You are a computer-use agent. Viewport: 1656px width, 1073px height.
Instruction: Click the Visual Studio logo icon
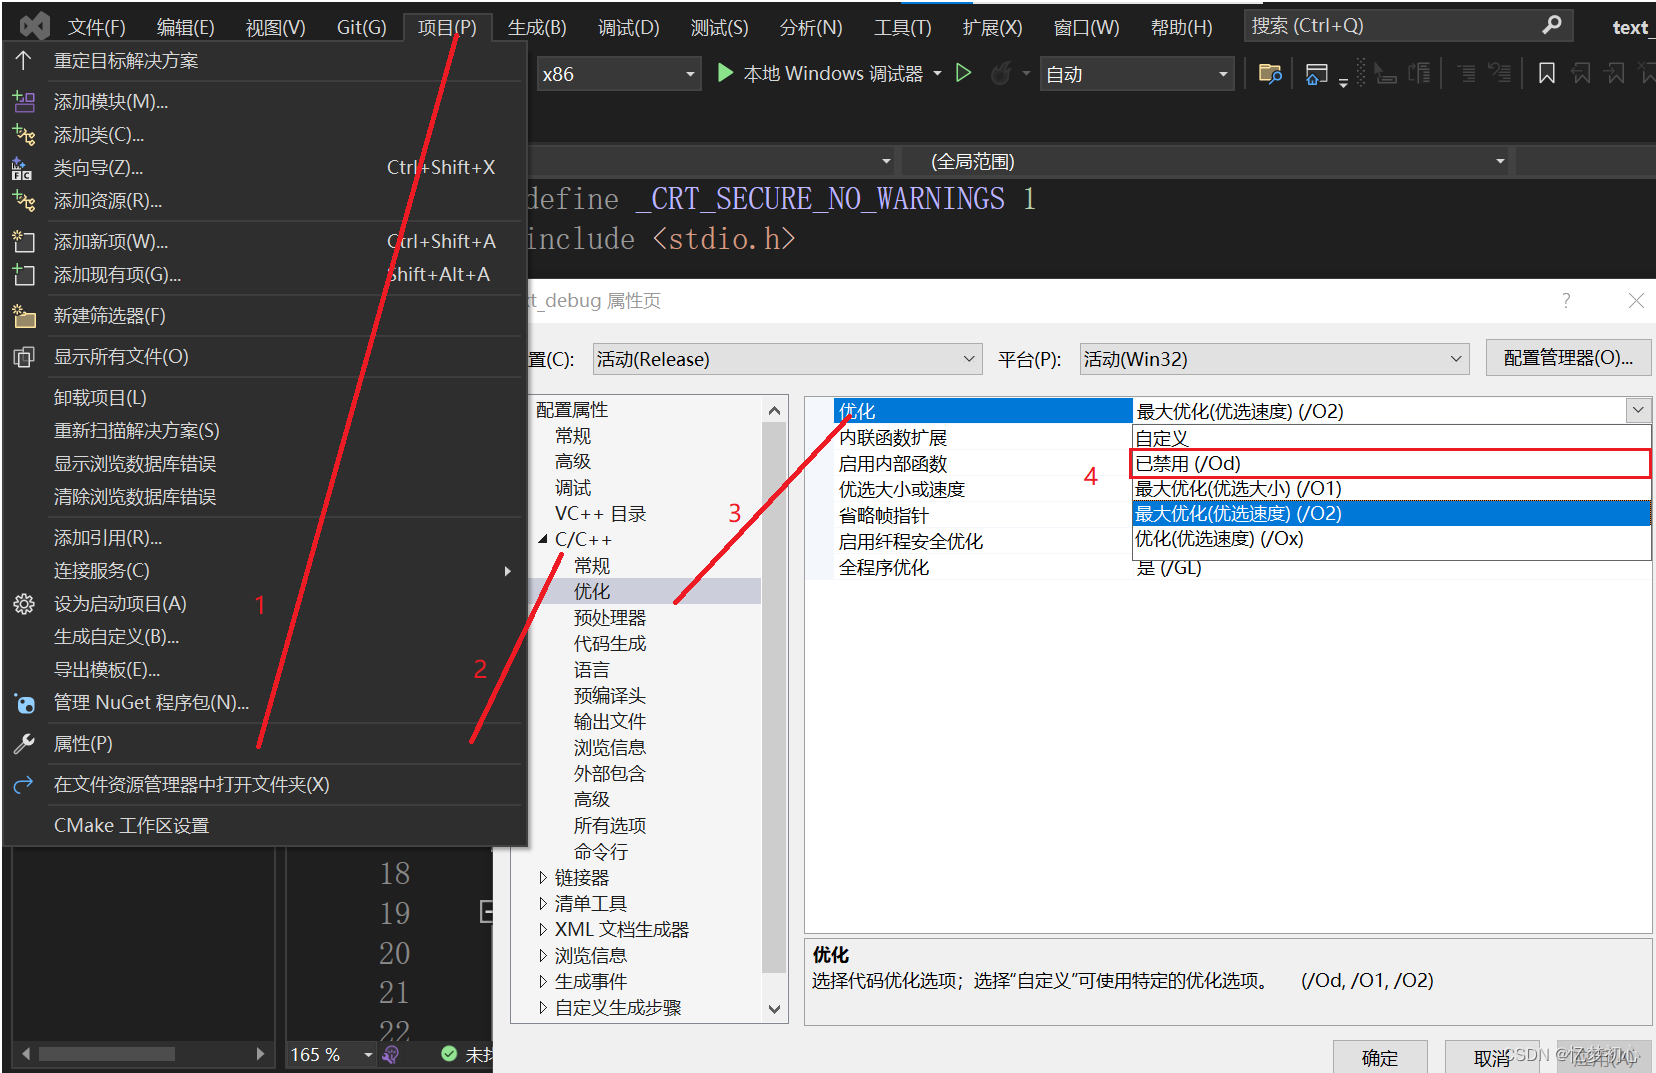35,25
